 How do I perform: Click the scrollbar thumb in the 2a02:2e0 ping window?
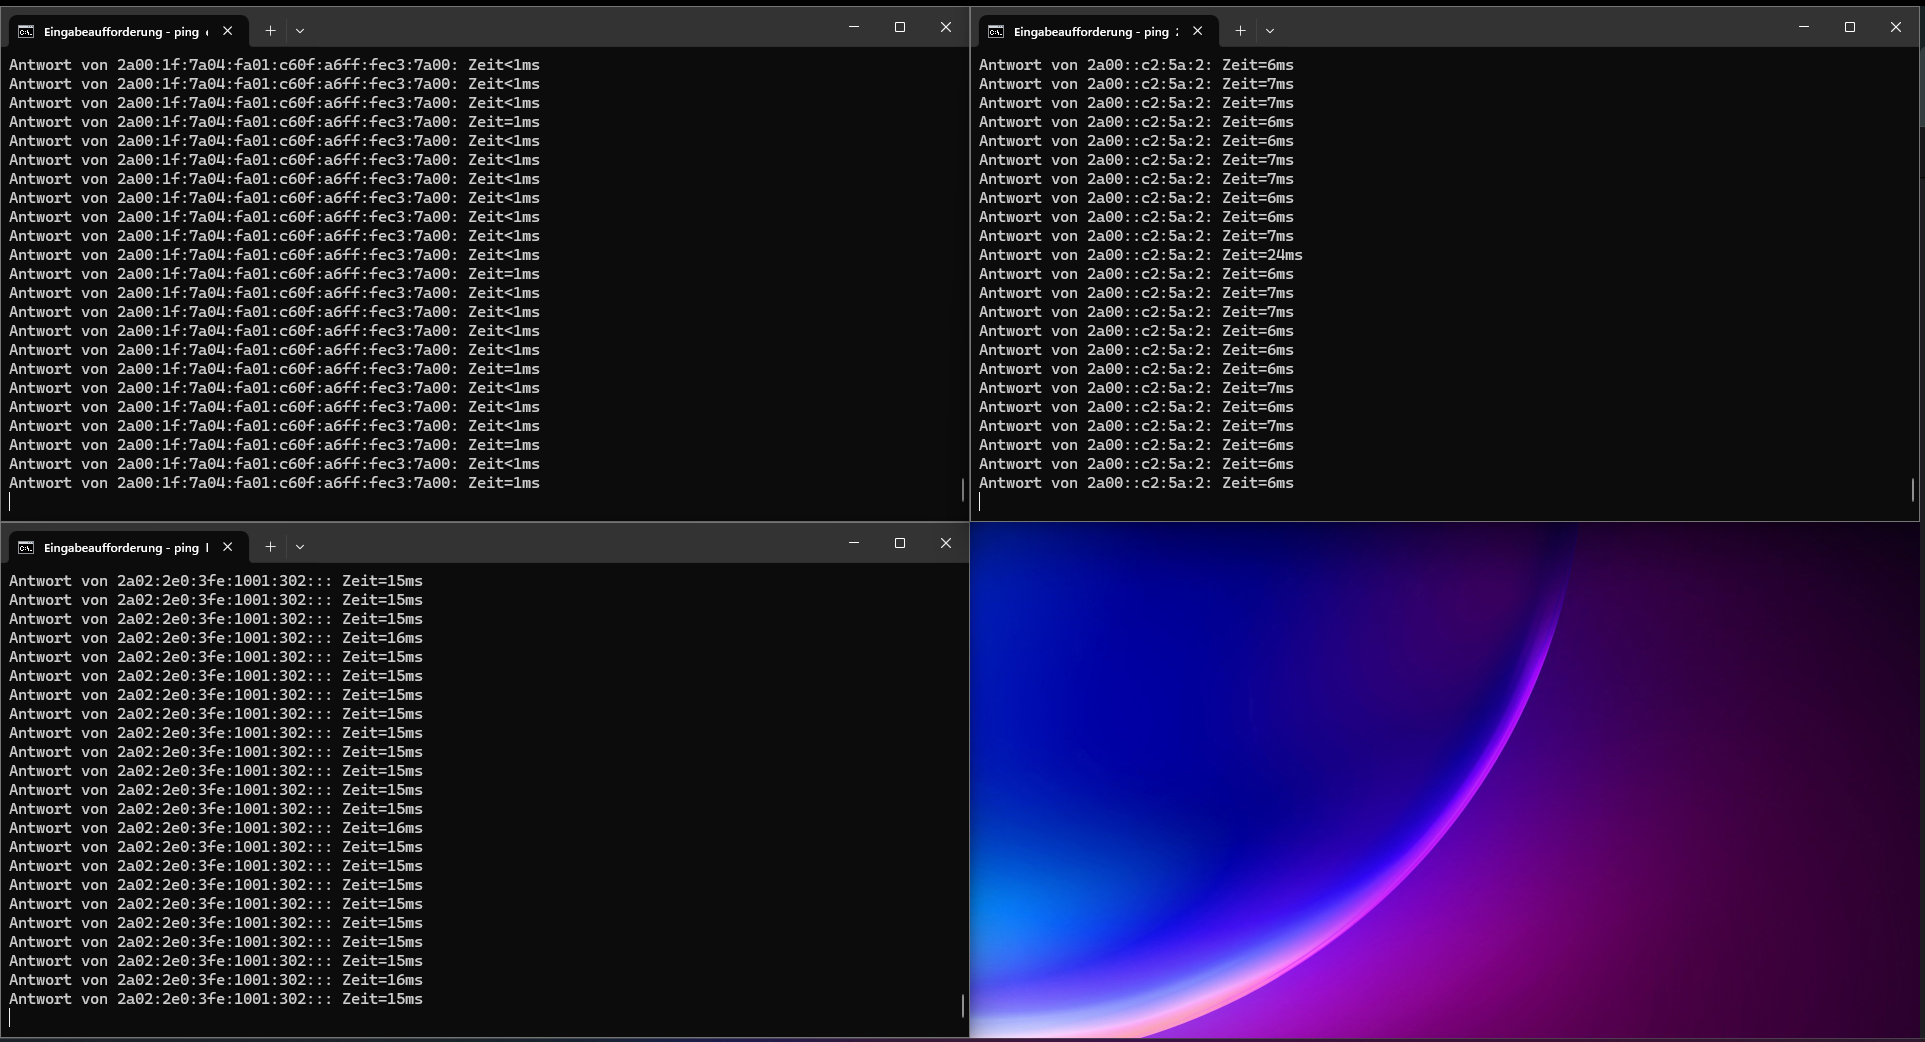[x=963, y=1005]
